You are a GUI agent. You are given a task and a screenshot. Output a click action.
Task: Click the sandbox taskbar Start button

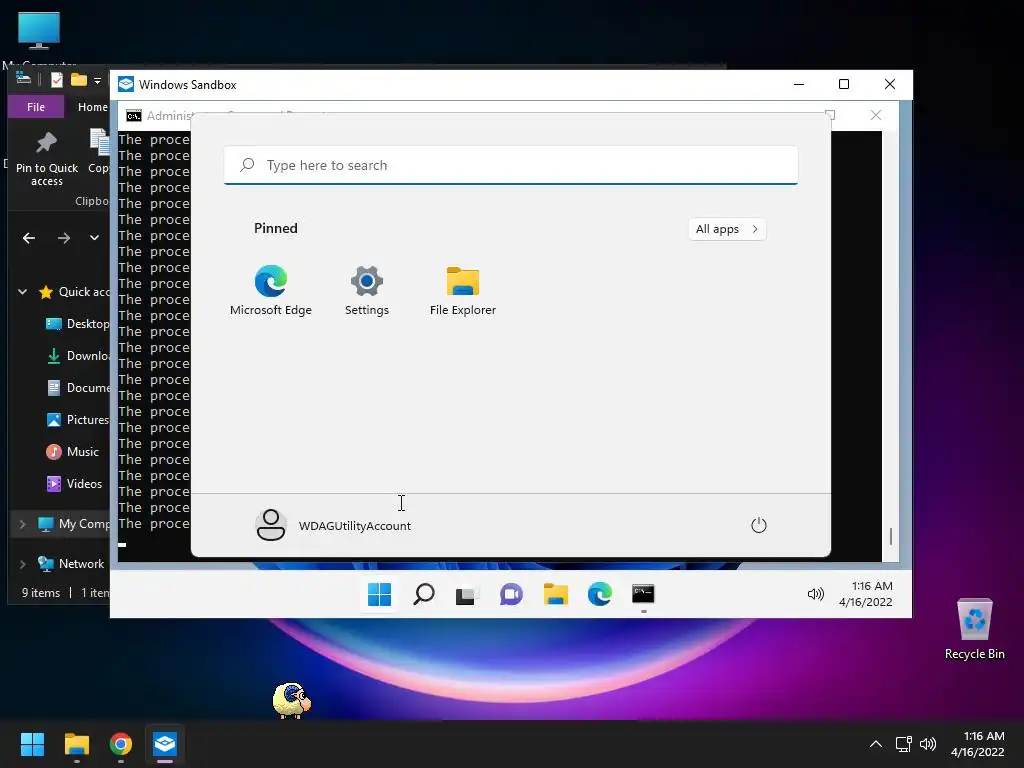pyautogui.click(x=379, y=594)
